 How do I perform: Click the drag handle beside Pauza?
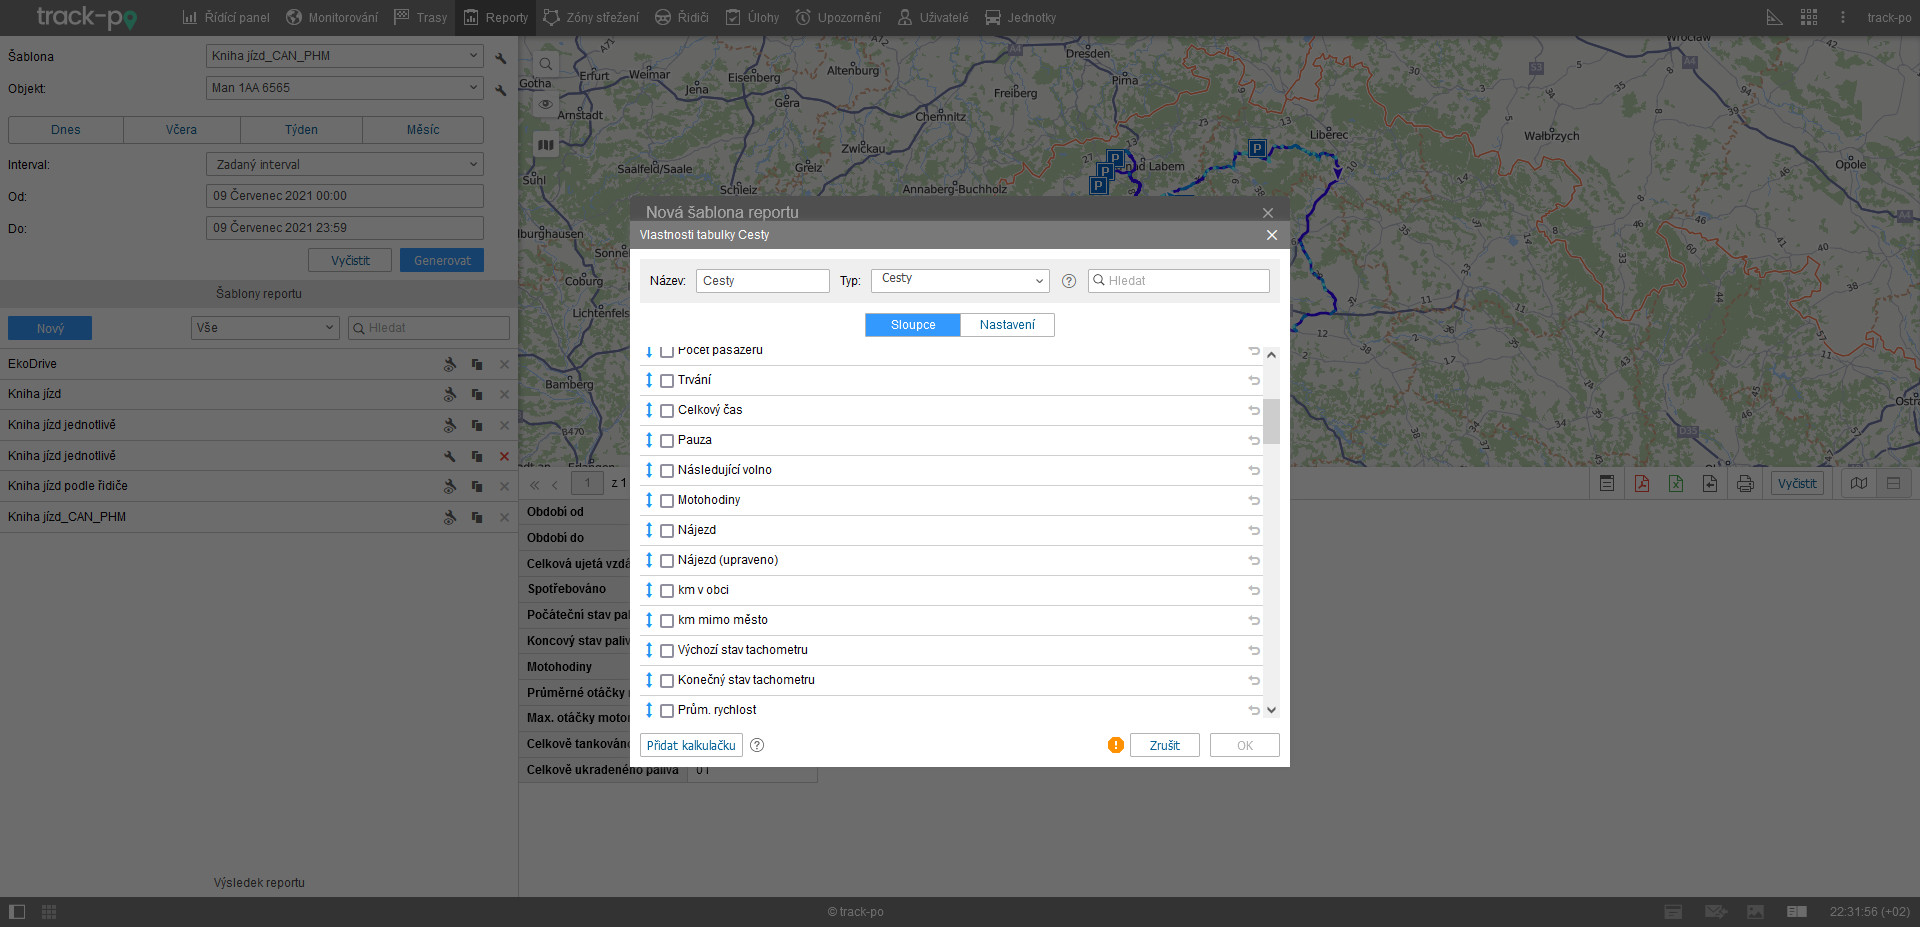tap(649, 440)
